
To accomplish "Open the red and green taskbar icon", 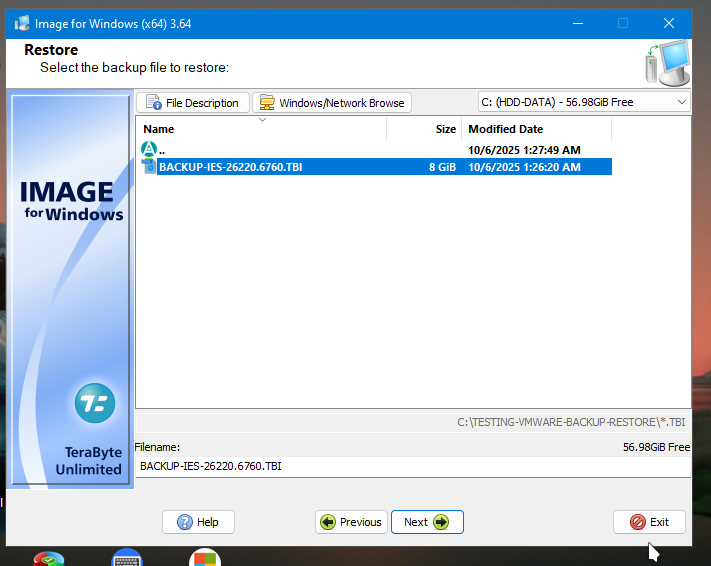I will (49, 558).
